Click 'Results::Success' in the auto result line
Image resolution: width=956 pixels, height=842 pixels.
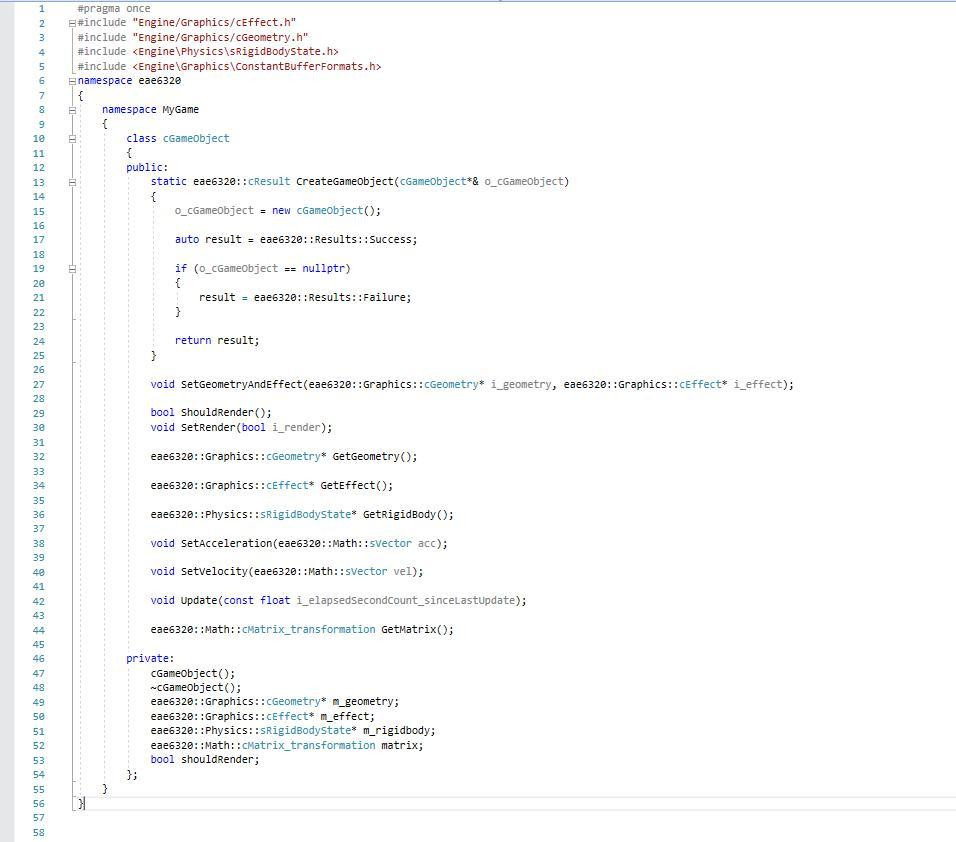click(x=363, y=240)
